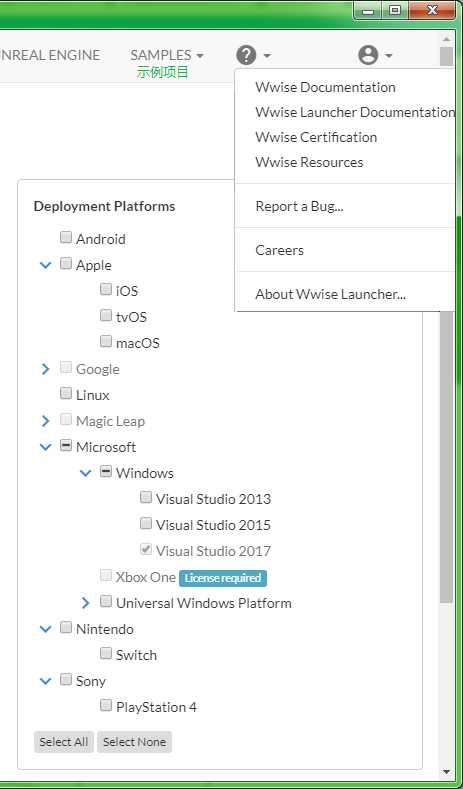Image resolution: width=463 pixels, height=789 pixels.
Task: Minimize the launcher window
Action: click(x=369, y=10)
